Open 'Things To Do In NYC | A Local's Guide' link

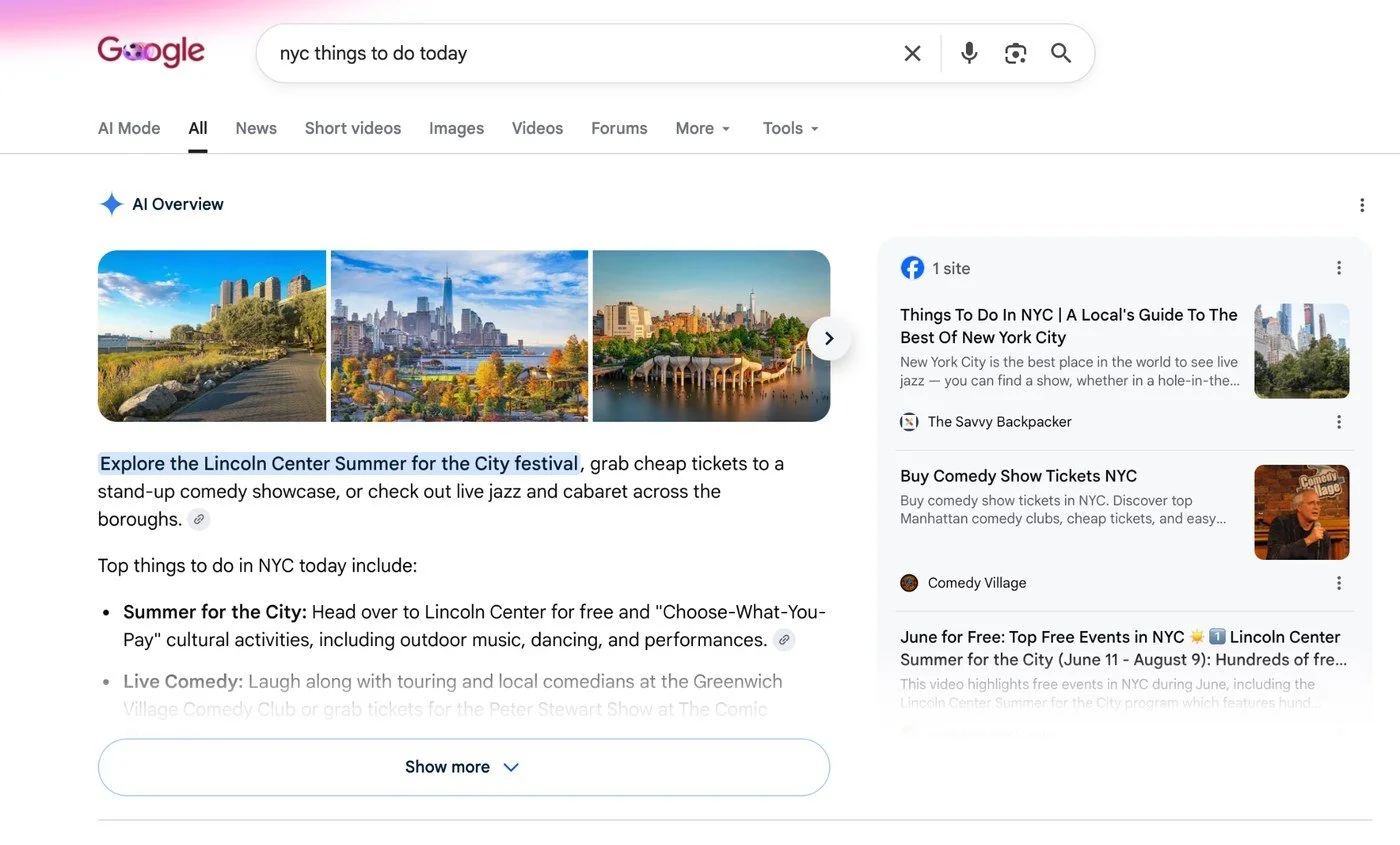point(1068,326)
